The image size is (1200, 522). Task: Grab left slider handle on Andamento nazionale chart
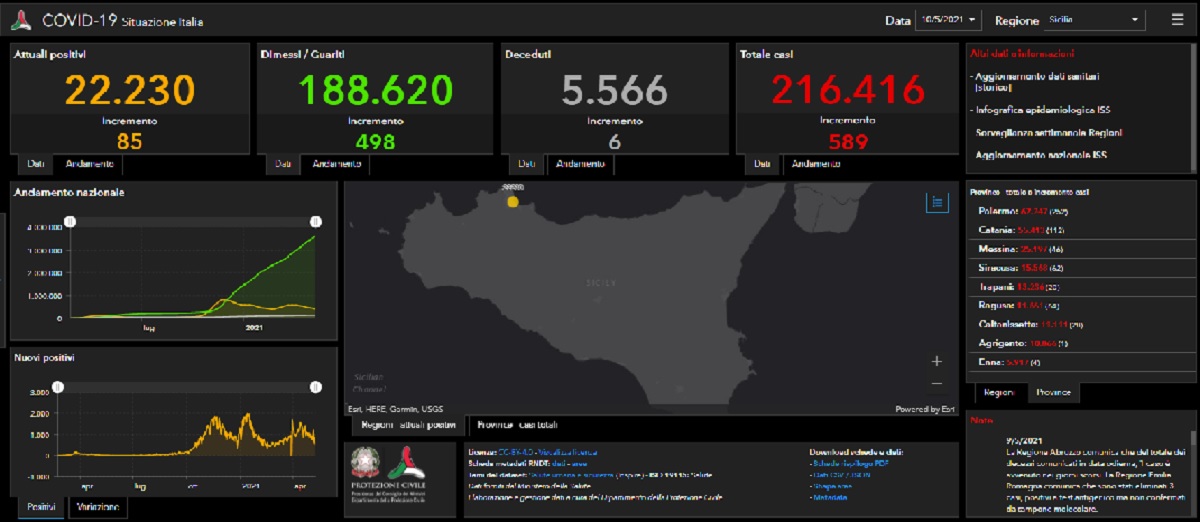pos(69,221)
